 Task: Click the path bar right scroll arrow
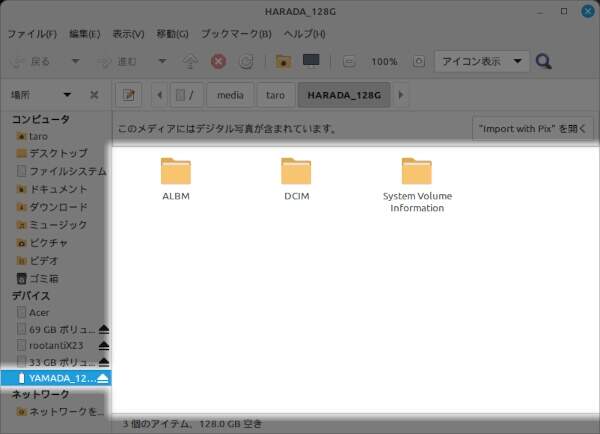(x=401, y=95)
